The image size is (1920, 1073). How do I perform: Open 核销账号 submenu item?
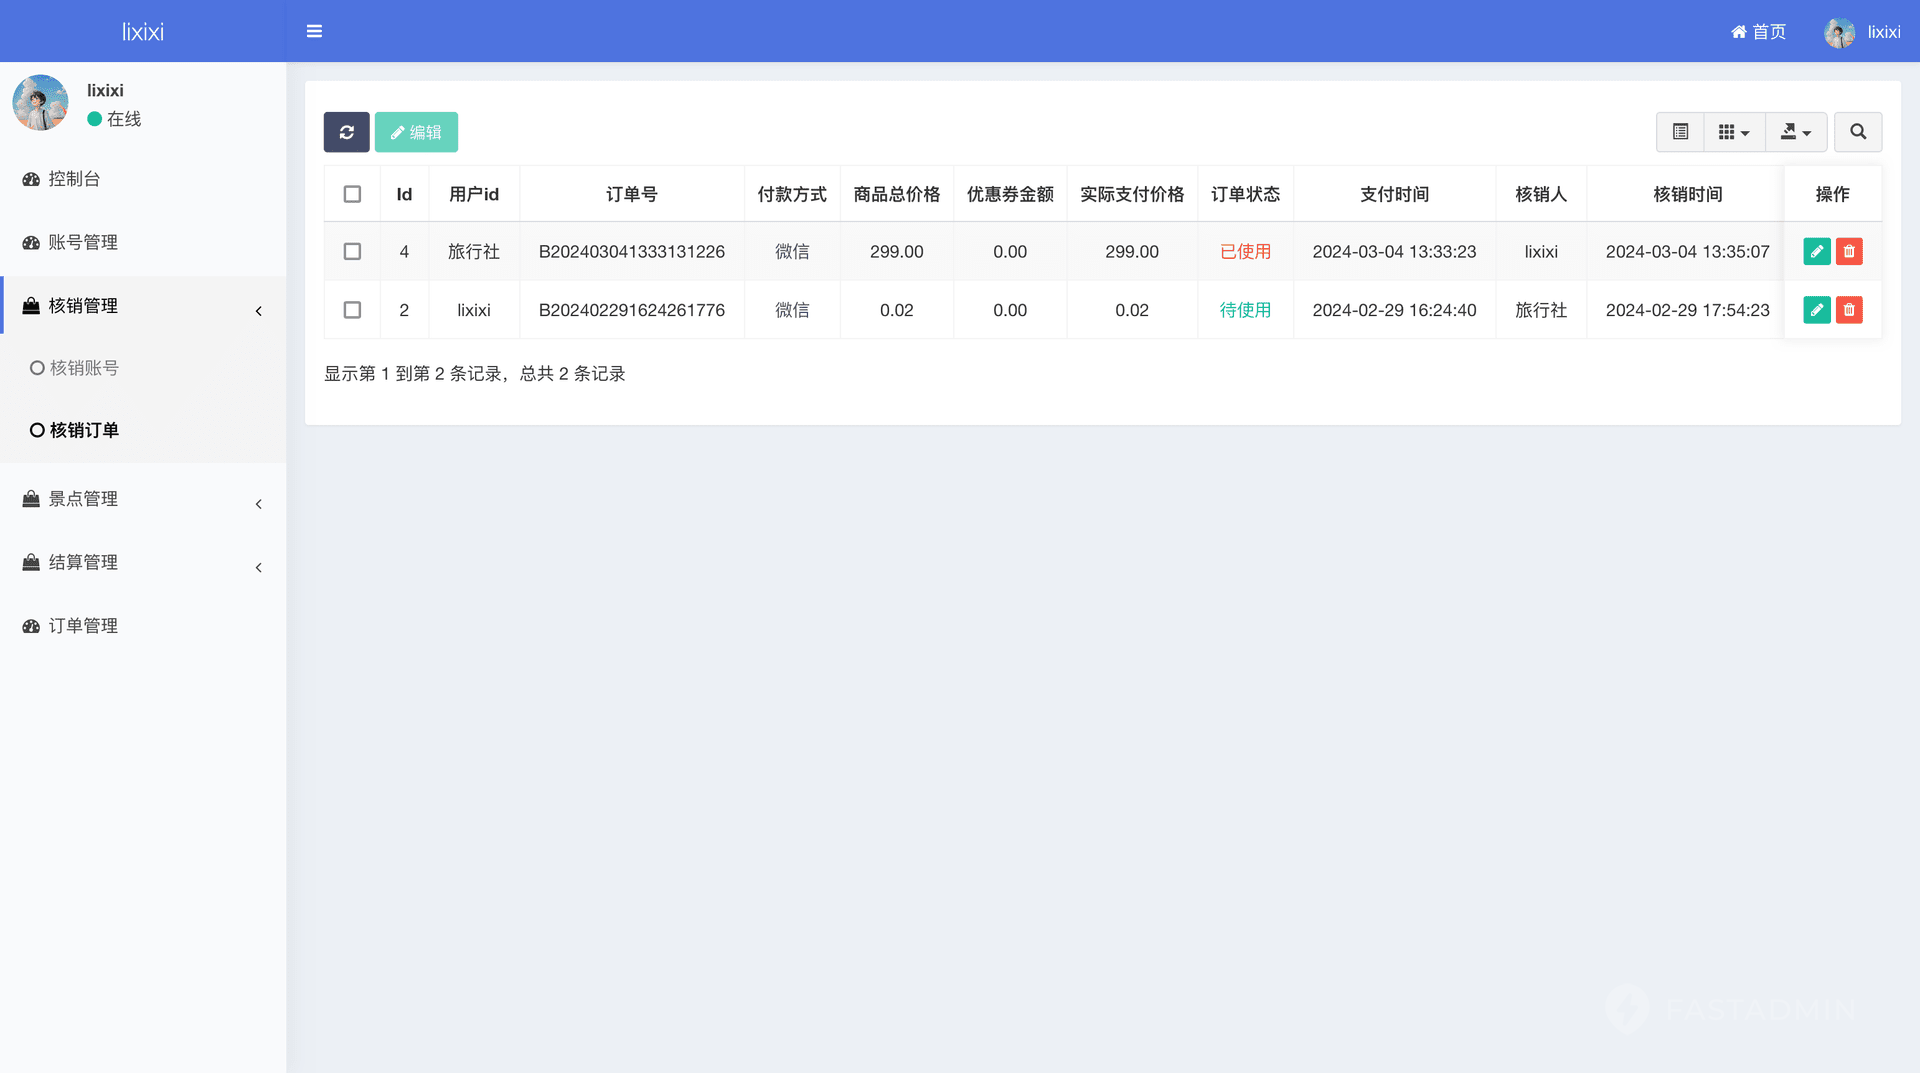84,368
